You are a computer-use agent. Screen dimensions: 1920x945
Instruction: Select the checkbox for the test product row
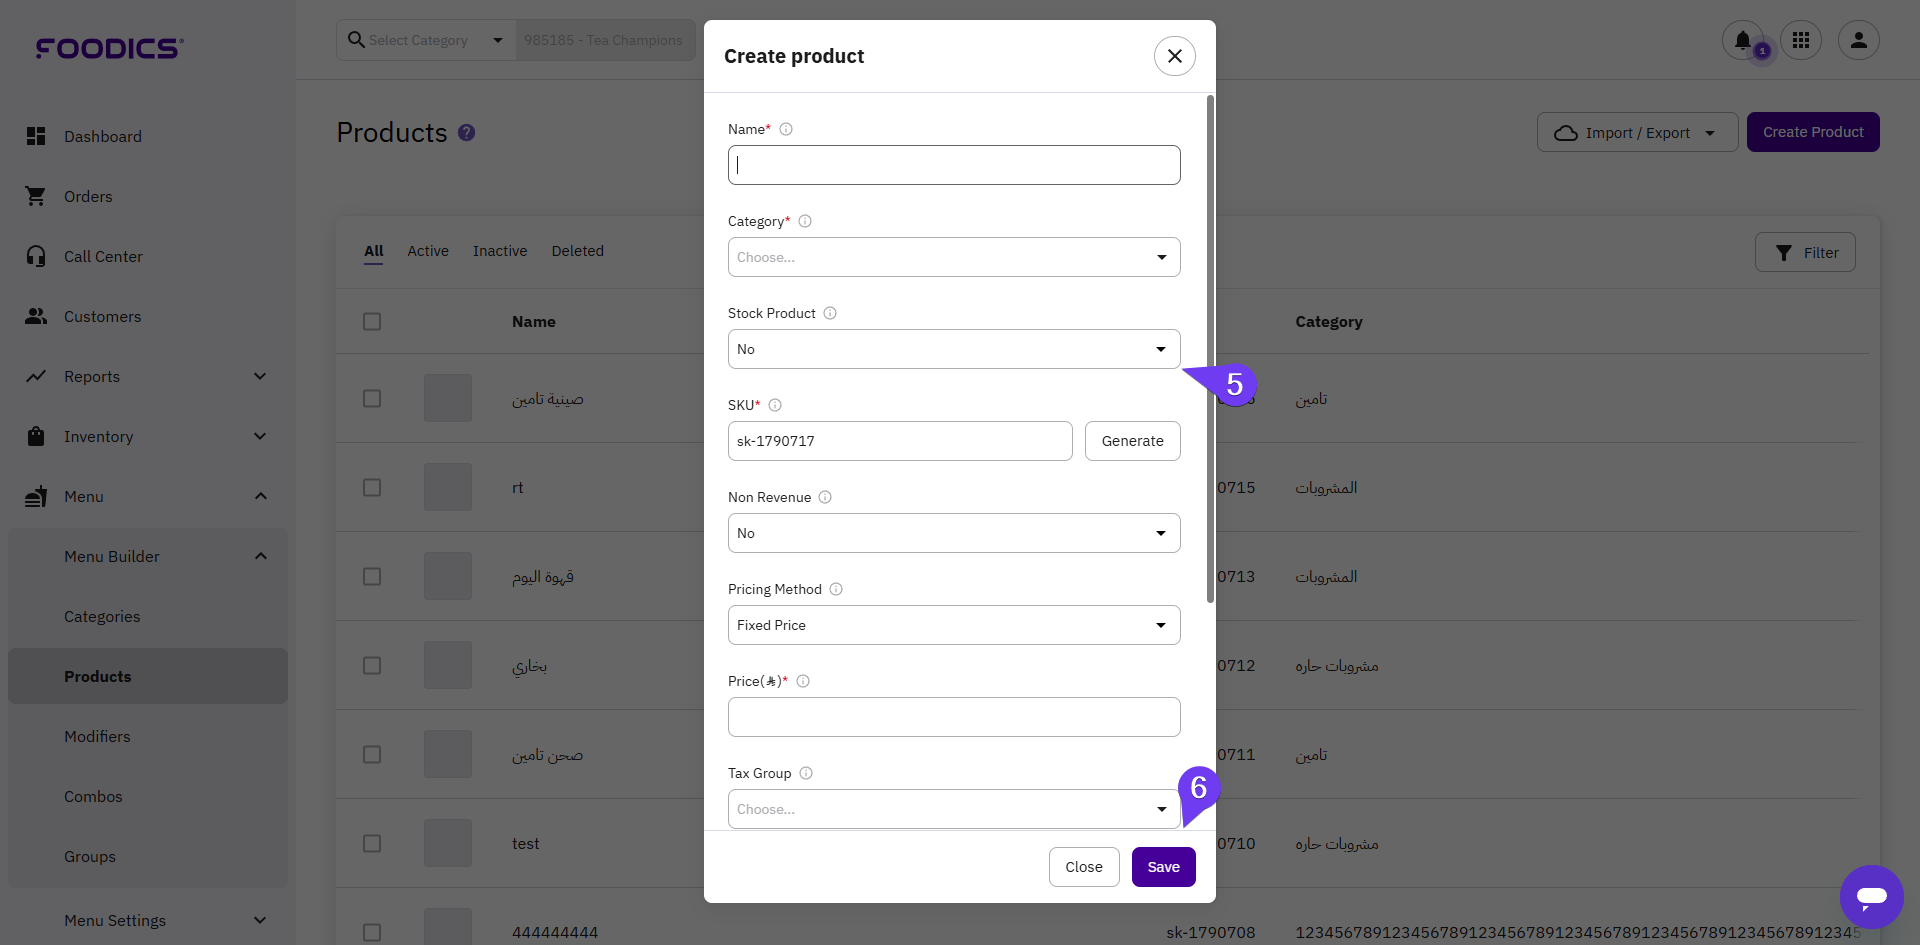pos(372,844)
